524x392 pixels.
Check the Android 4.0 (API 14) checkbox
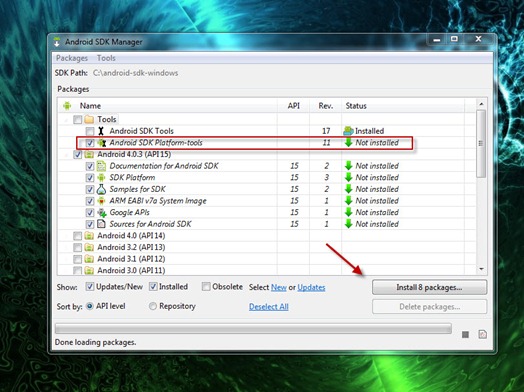78,236
